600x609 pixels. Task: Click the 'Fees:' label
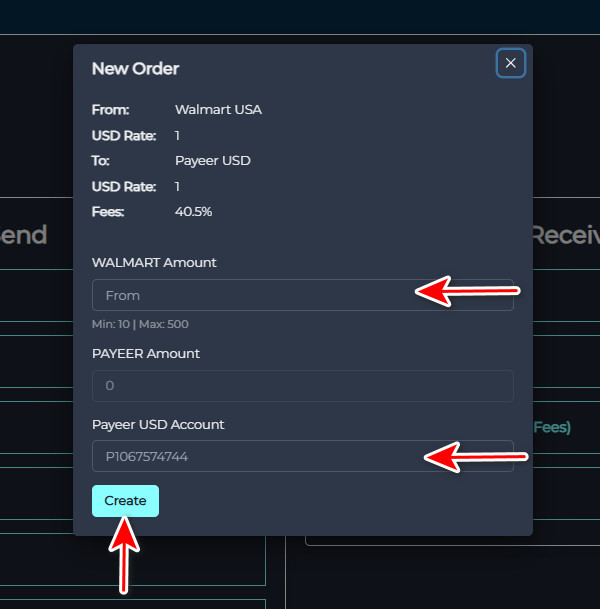pos(108,212)
